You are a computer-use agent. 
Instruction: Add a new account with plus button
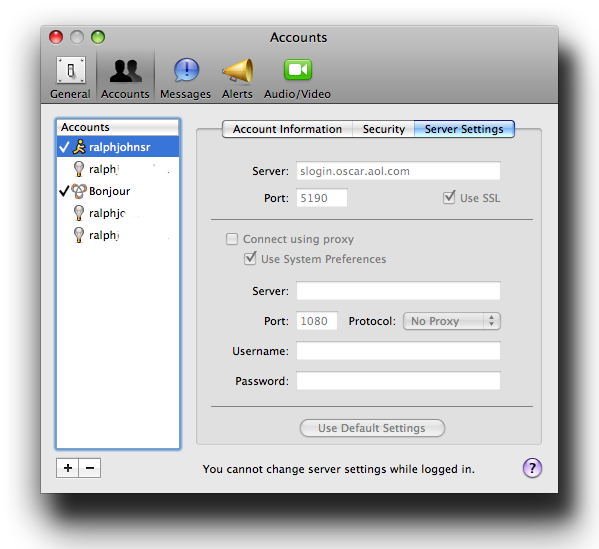(68, 468)
